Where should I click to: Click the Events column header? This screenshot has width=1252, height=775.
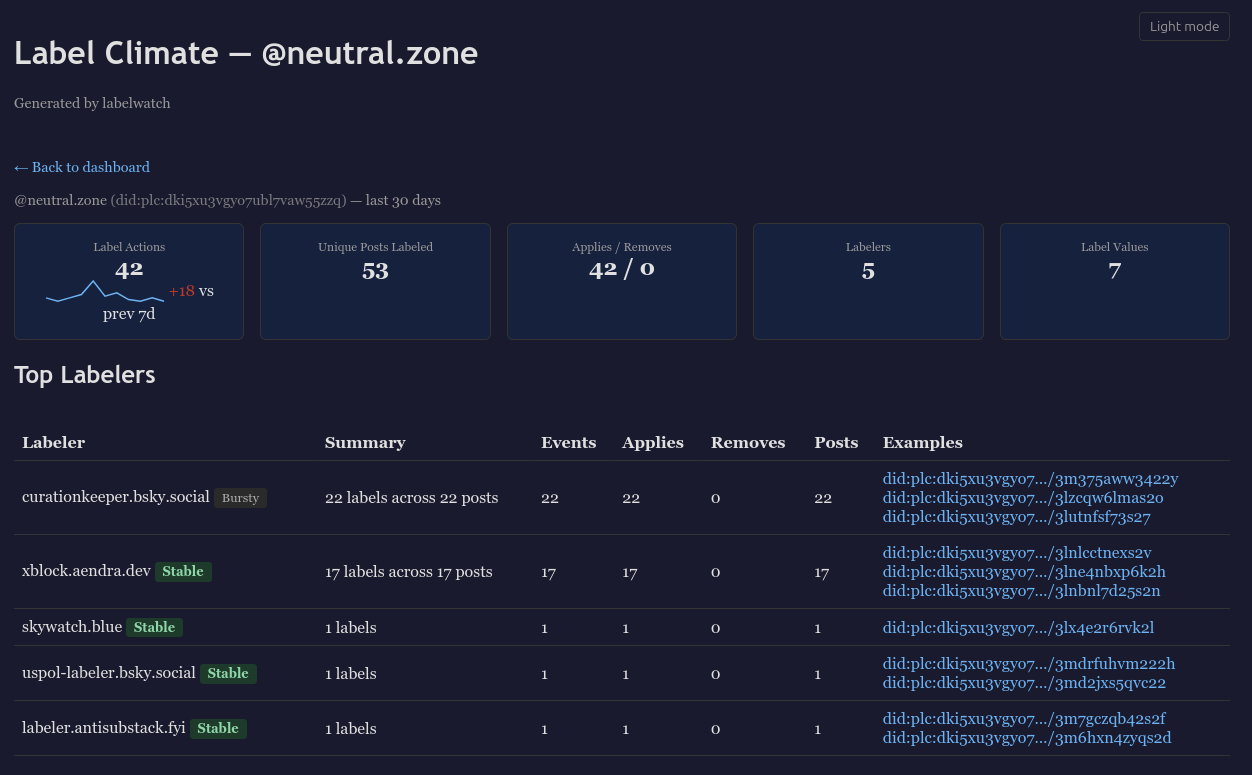click(x=568, y=442)
